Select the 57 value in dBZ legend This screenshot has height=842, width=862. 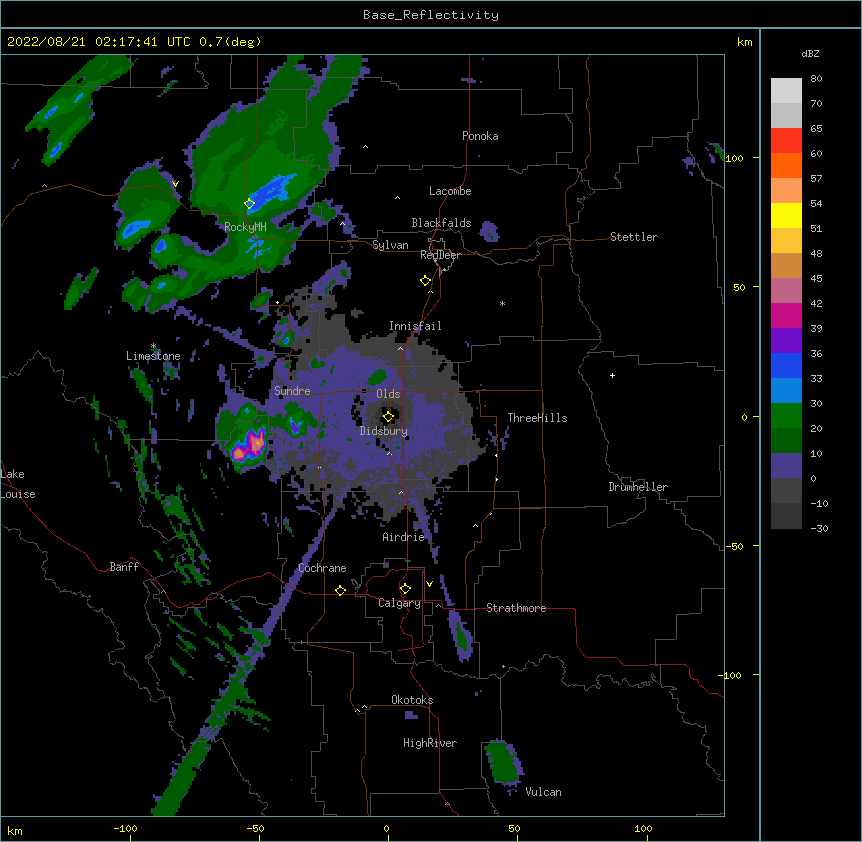(x=816, y=179)
